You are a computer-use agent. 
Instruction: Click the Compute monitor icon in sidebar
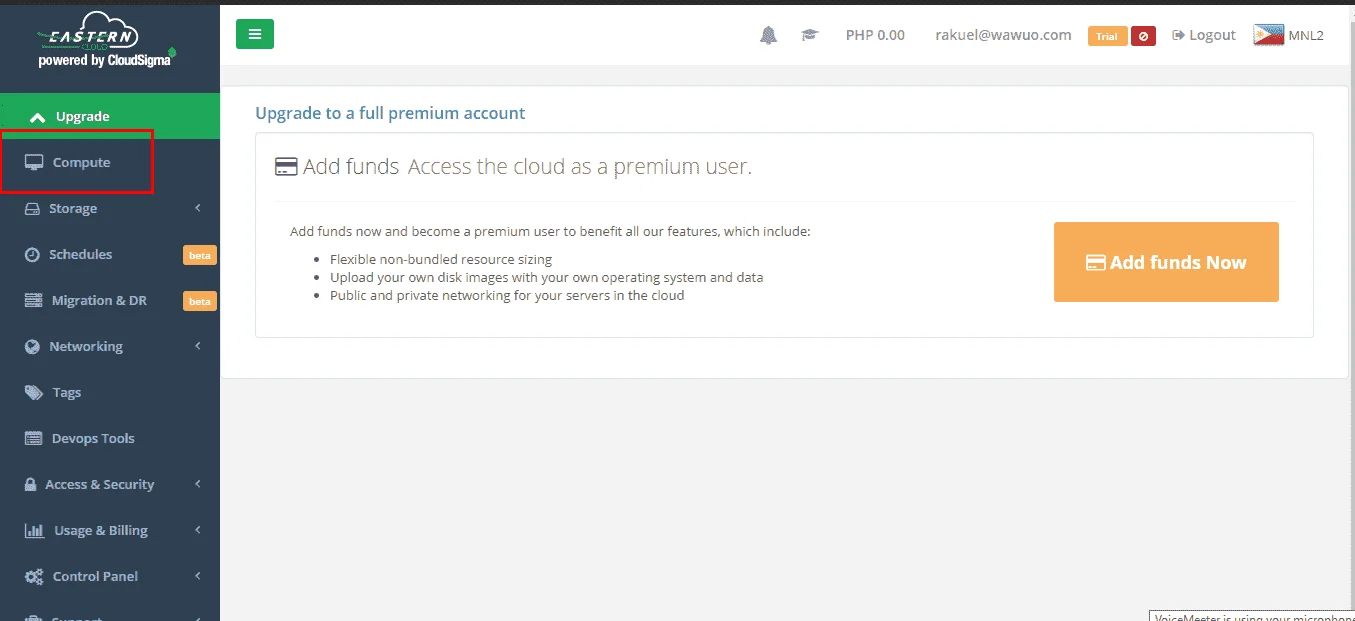[34, 162]
